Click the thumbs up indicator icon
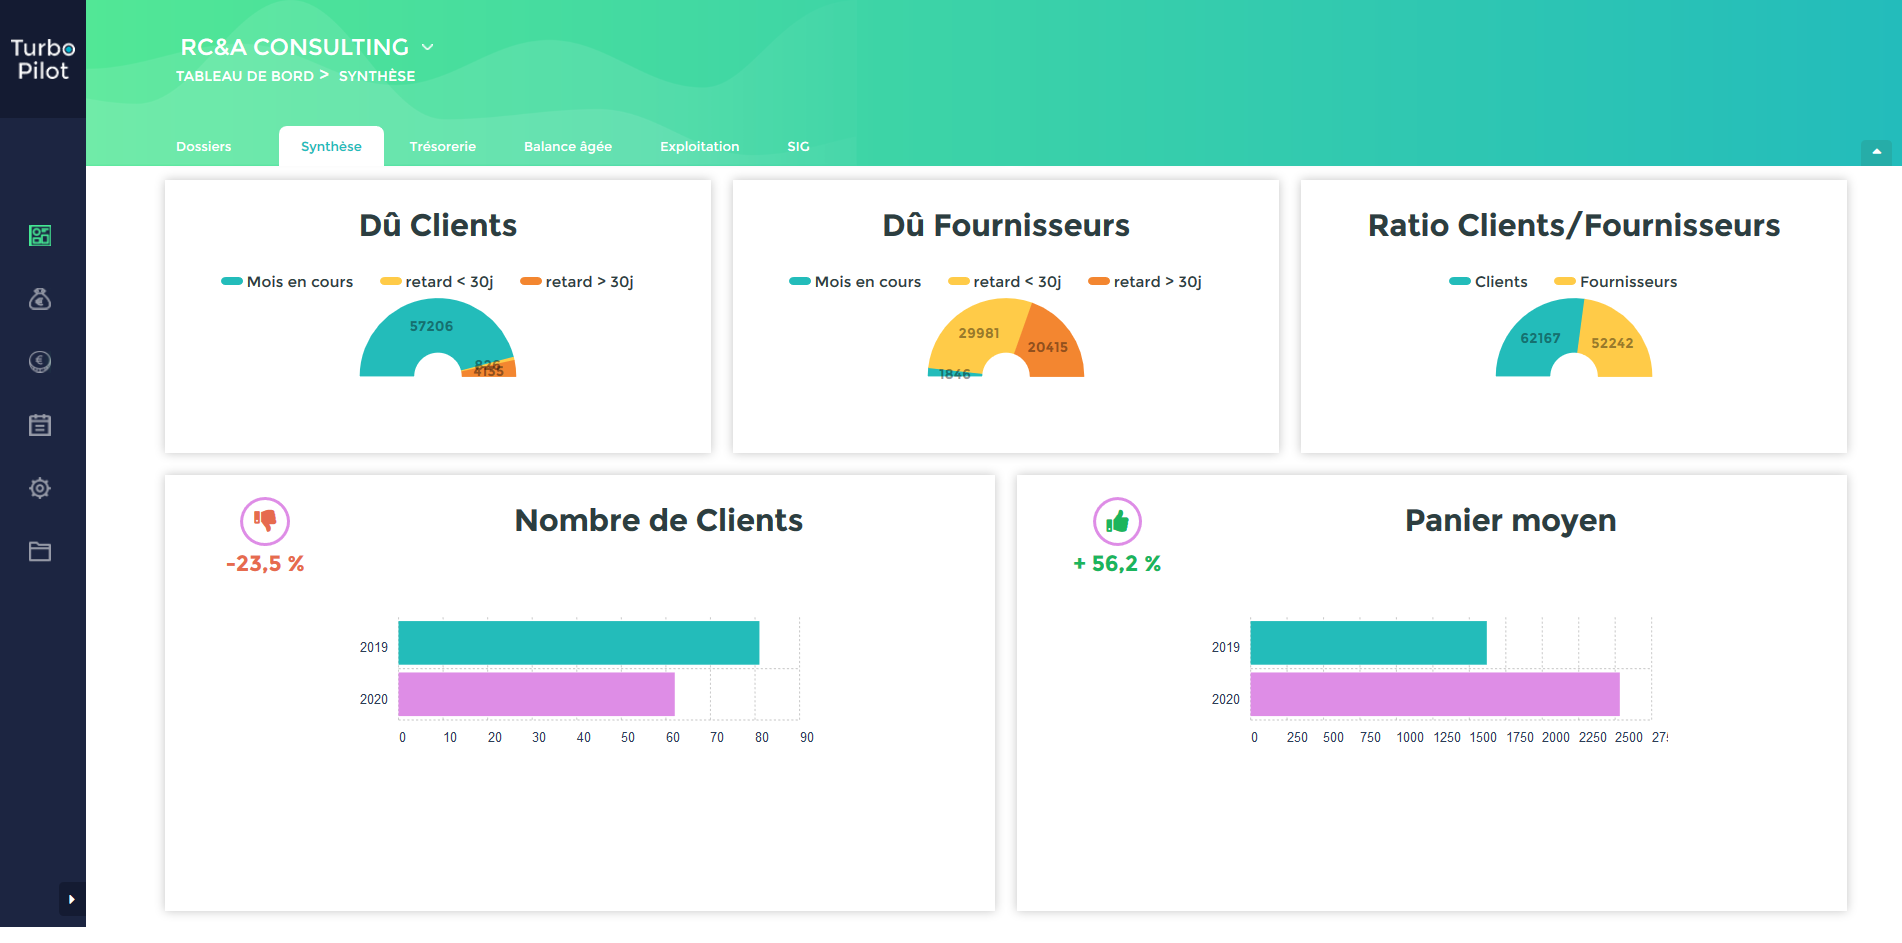1902x943 pixels. pos(1117,521)
